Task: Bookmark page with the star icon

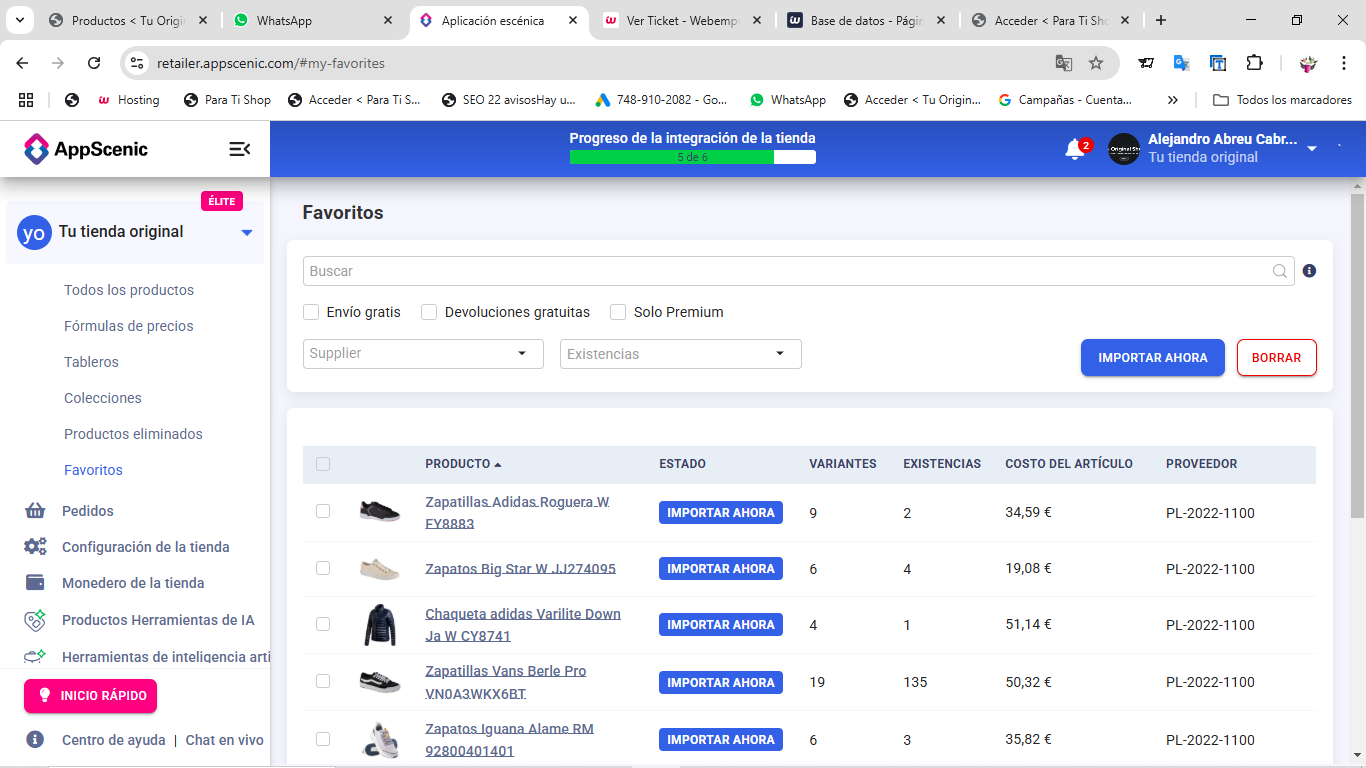Action: [x=1096, y=63]
